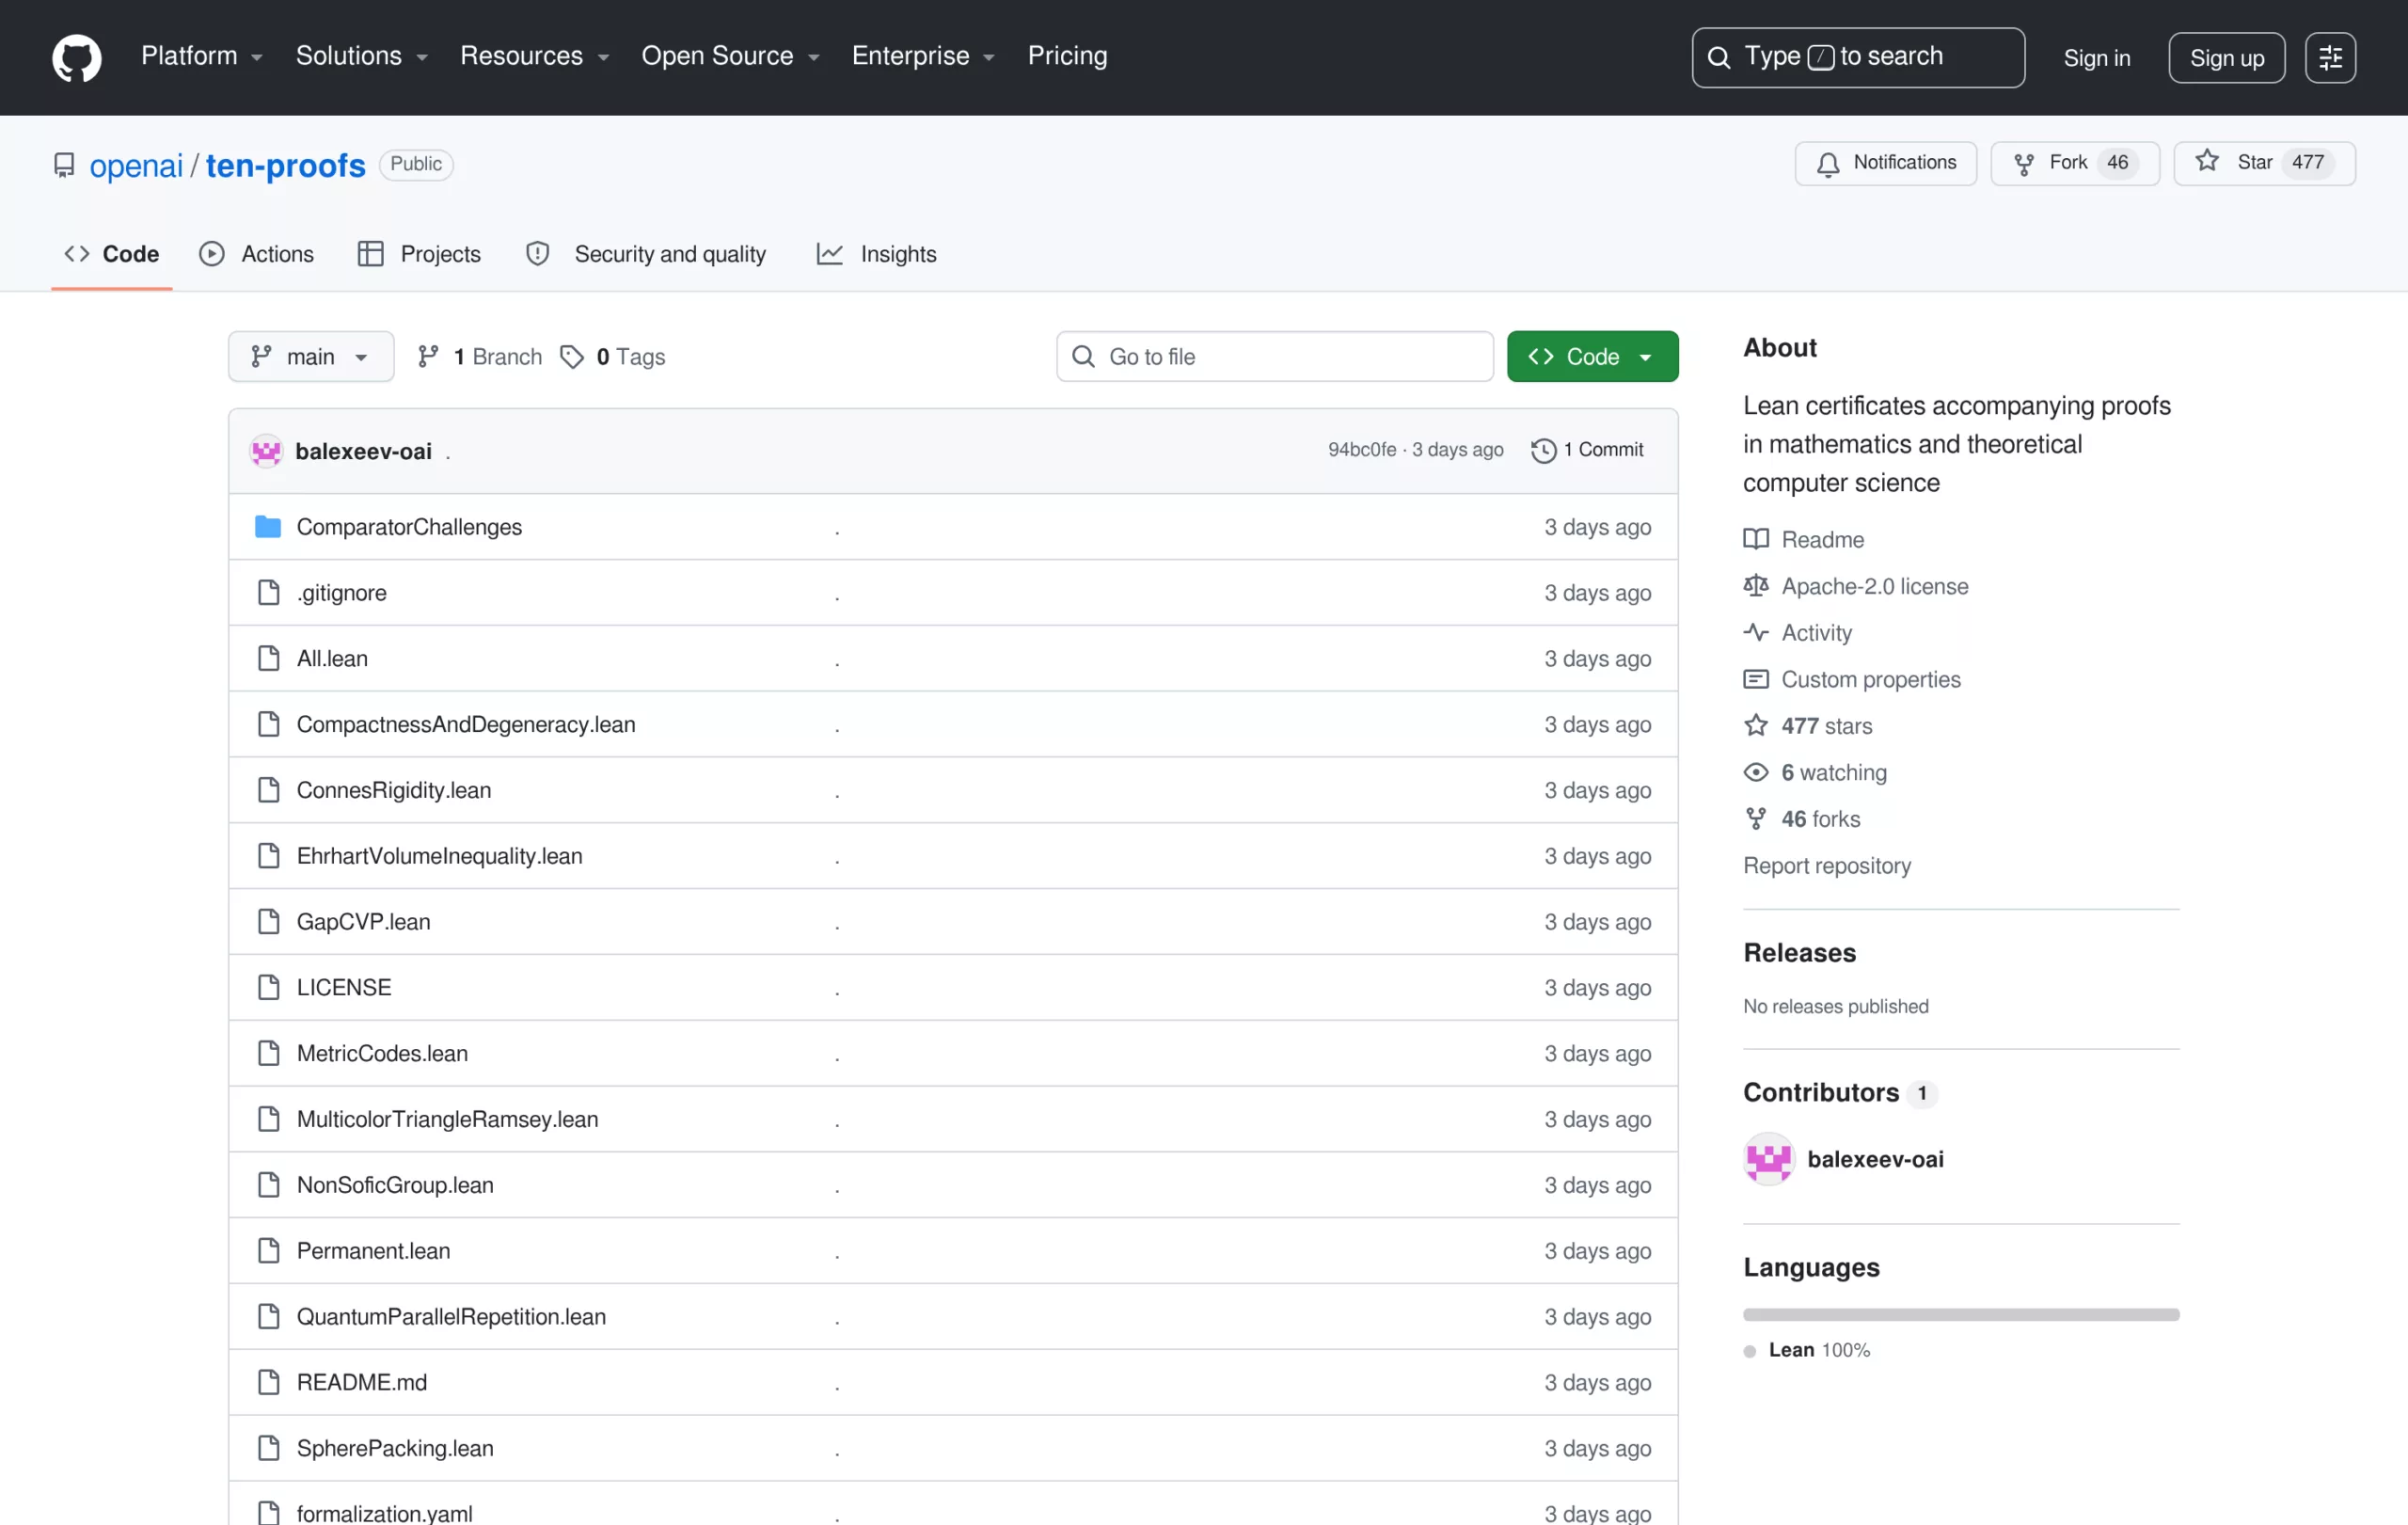Open the green Code dropdown
This screenshot has height=1525, width=2408.
coord(1592,357)
